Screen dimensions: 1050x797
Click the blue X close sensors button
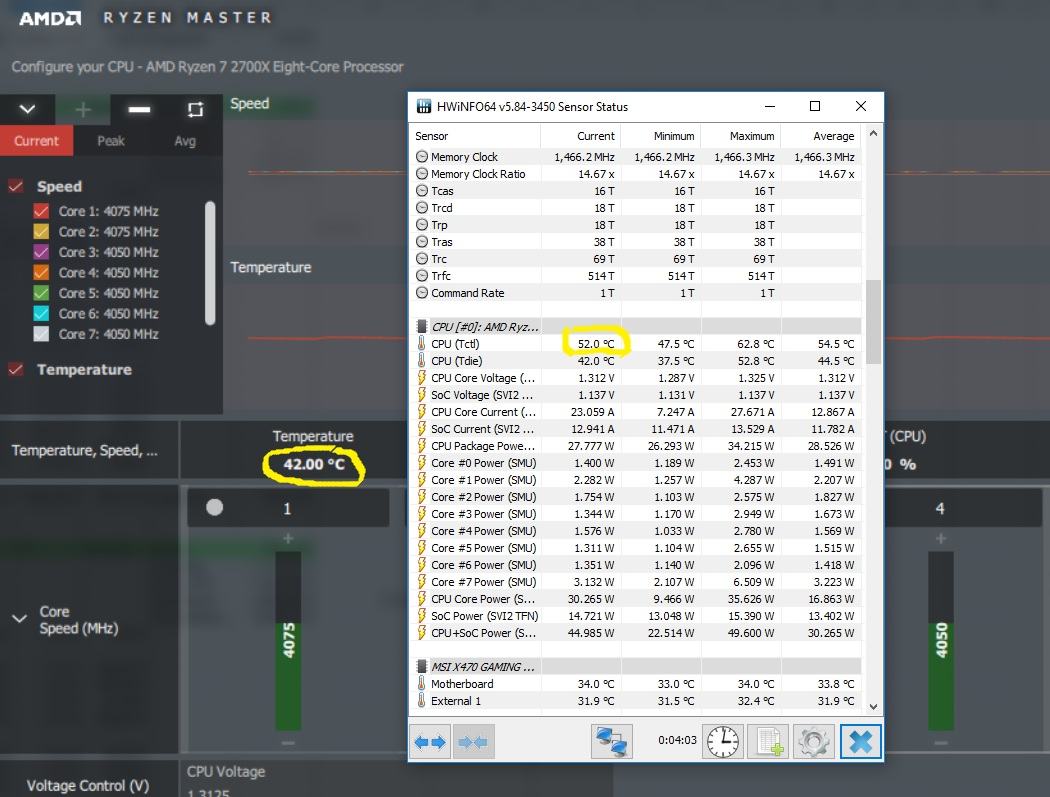[x=860, y=741]
